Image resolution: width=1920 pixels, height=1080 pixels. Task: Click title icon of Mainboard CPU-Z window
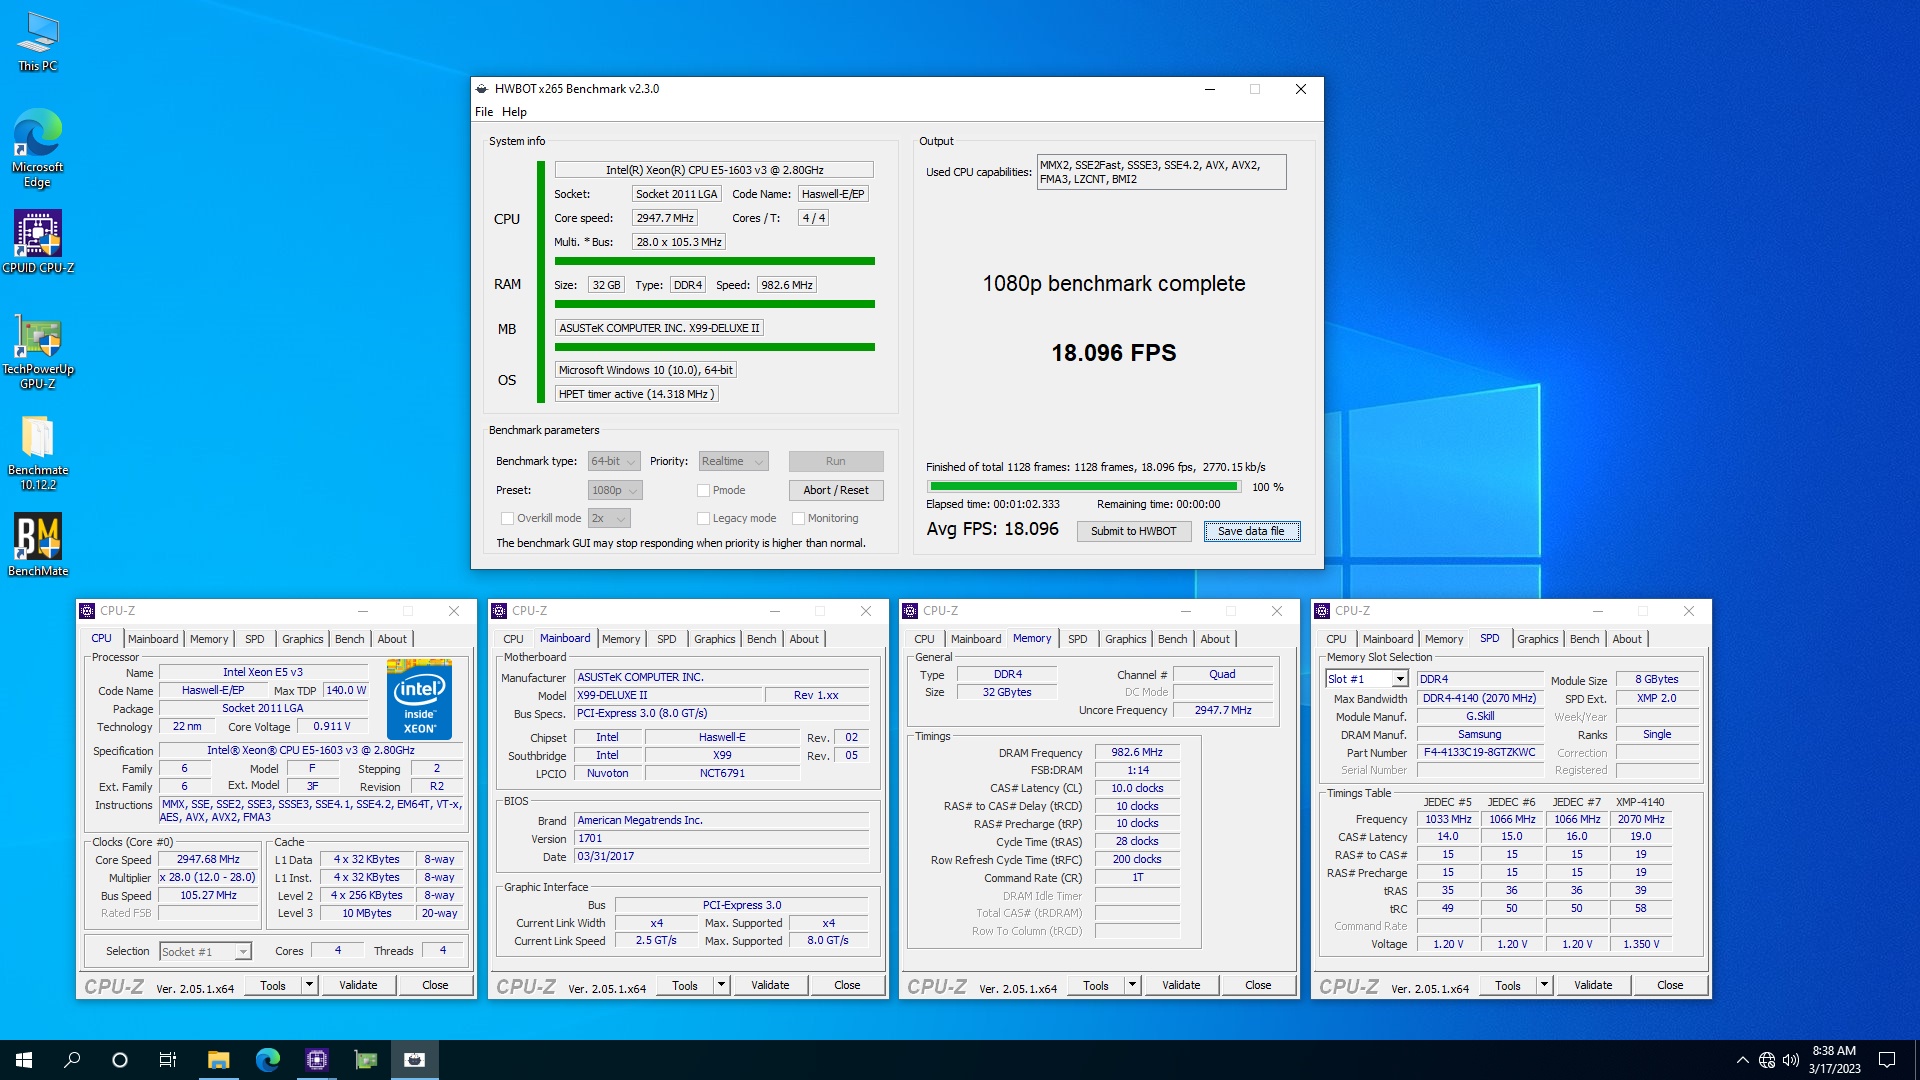[499, 611]
